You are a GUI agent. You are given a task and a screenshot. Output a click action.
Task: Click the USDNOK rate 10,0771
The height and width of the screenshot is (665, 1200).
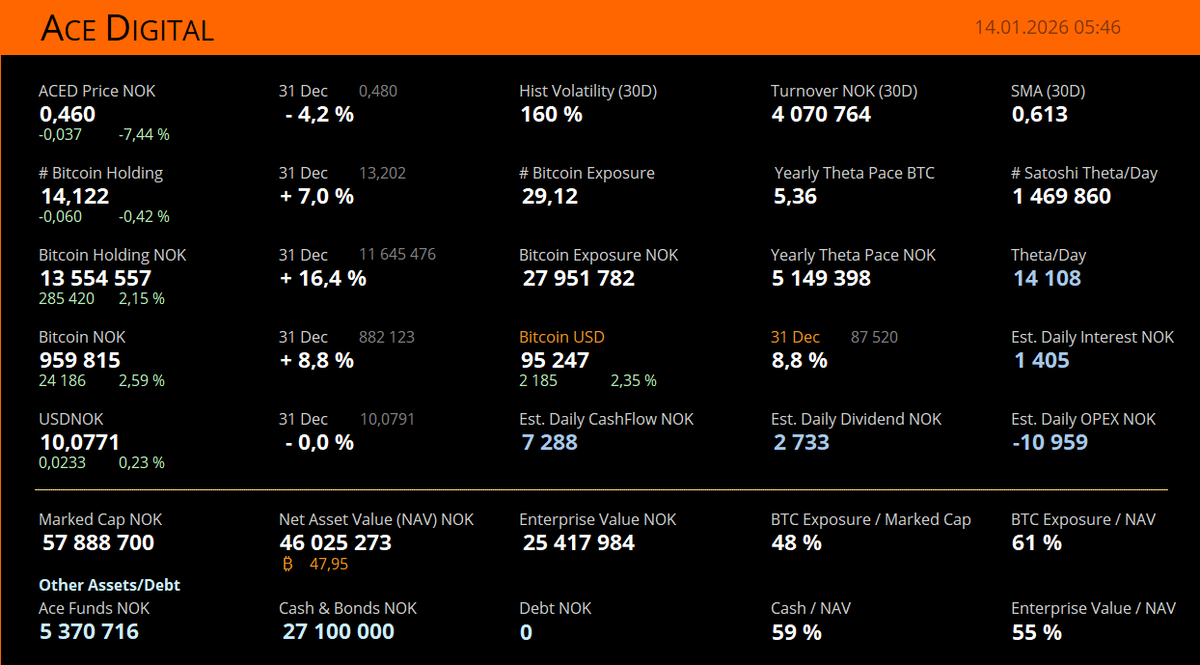tap(80, 442)
